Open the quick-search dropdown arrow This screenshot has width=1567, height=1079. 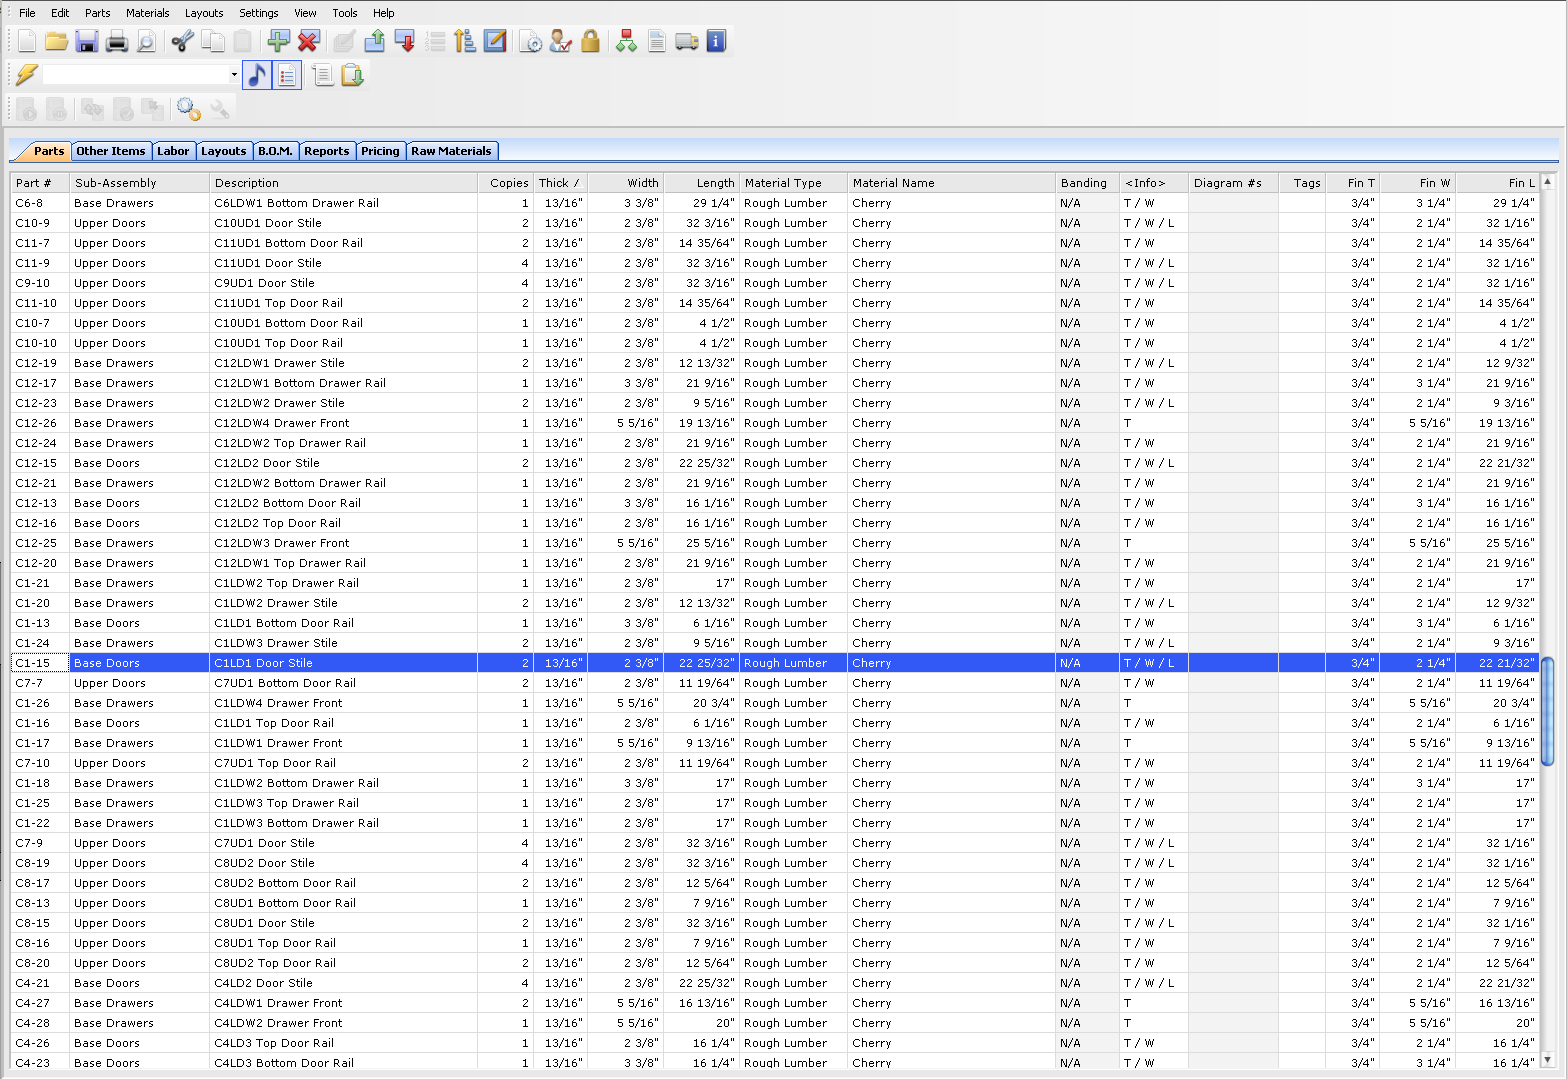(x=233, y=74)
